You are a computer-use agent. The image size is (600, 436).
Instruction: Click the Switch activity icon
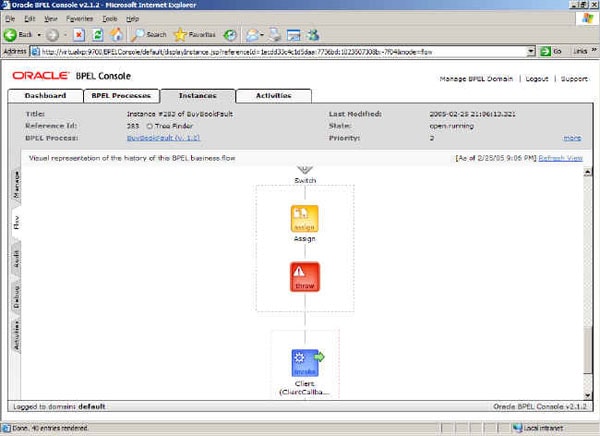[305, 170]
